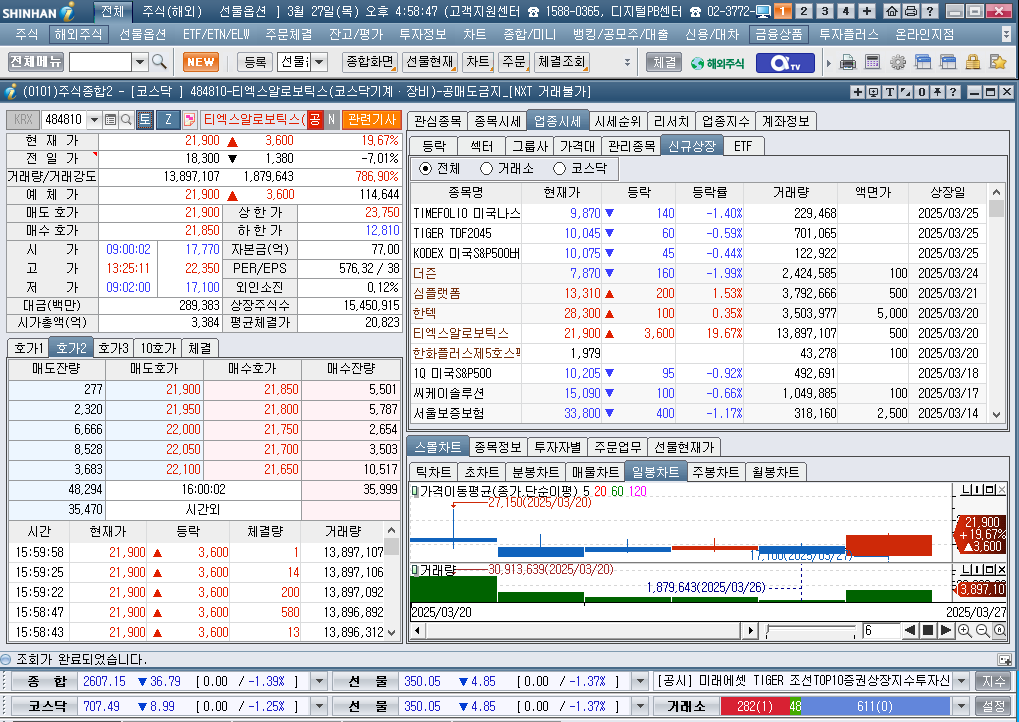Viewport: 1019px width, 722px height.
Task: Zoom out on the daily chart
Action: 982,630
